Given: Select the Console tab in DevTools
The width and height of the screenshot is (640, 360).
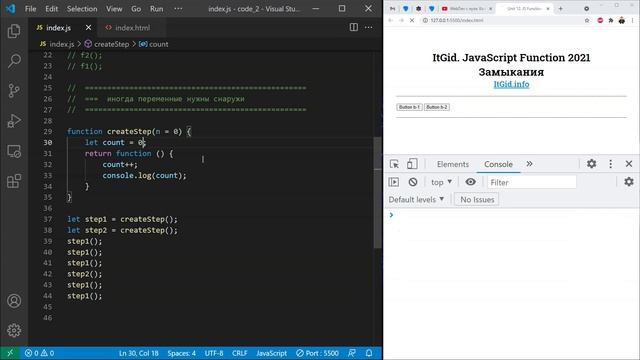Looking at the screenshot, I should [498, 164].
